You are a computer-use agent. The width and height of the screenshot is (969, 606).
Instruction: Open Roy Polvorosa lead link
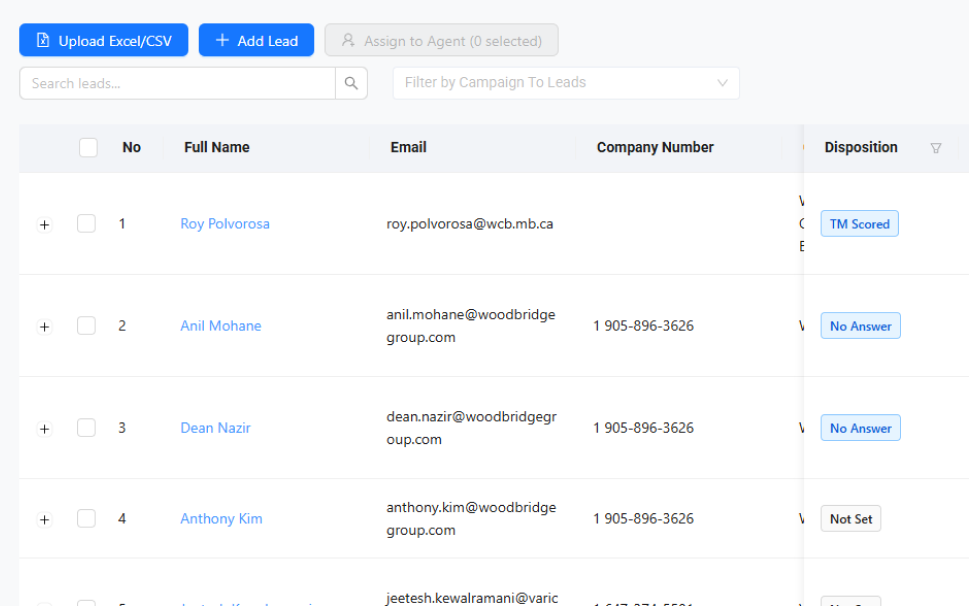click(225, 224)
